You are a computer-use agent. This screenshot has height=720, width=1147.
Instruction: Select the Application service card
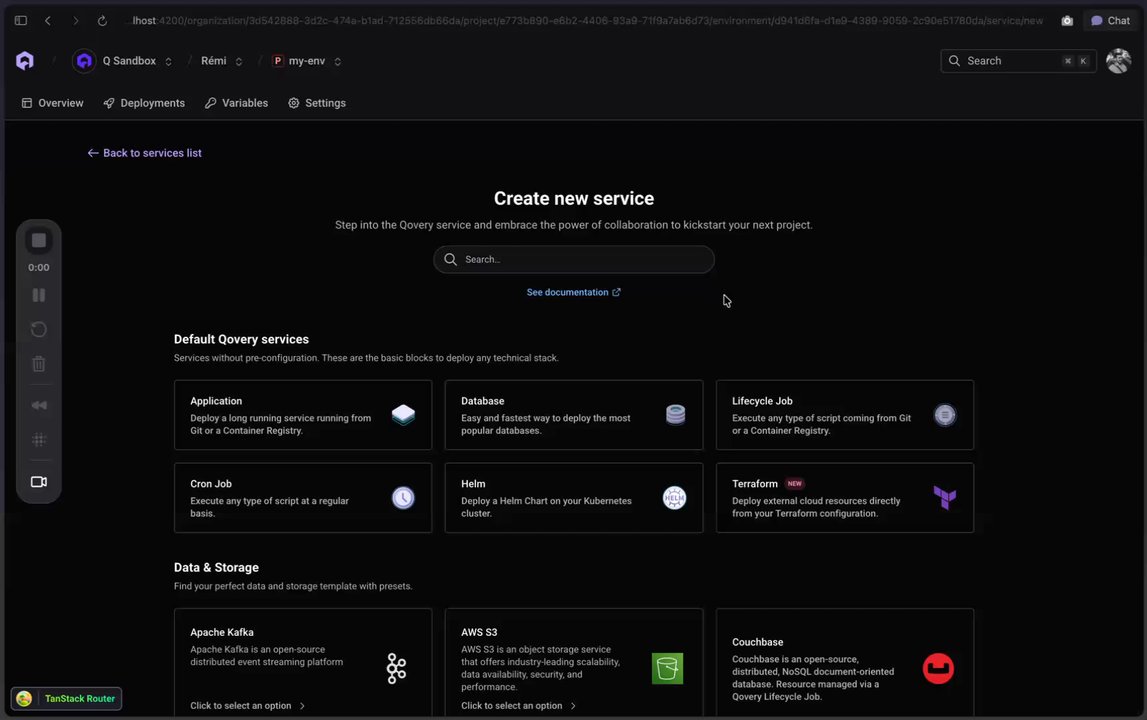tap(303, 415)
